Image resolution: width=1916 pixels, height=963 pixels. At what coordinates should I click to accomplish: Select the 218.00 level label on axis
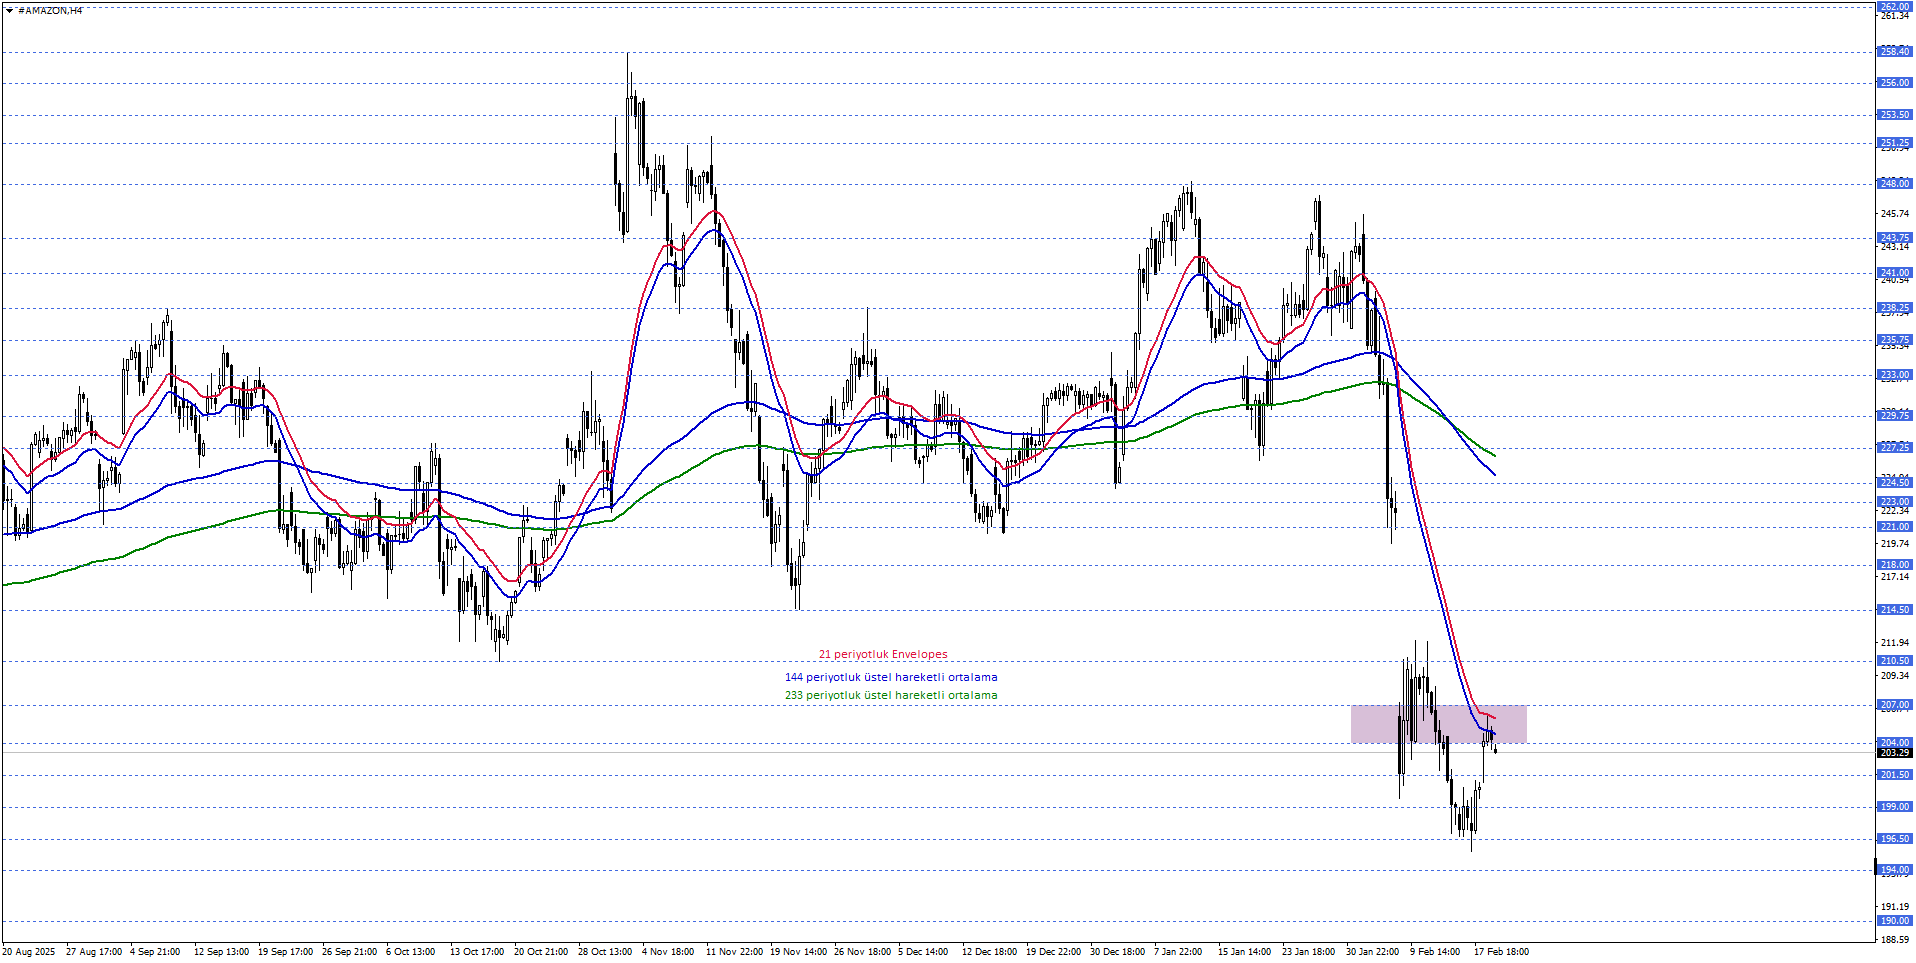pyautogui.click(x=1894, y=565)
